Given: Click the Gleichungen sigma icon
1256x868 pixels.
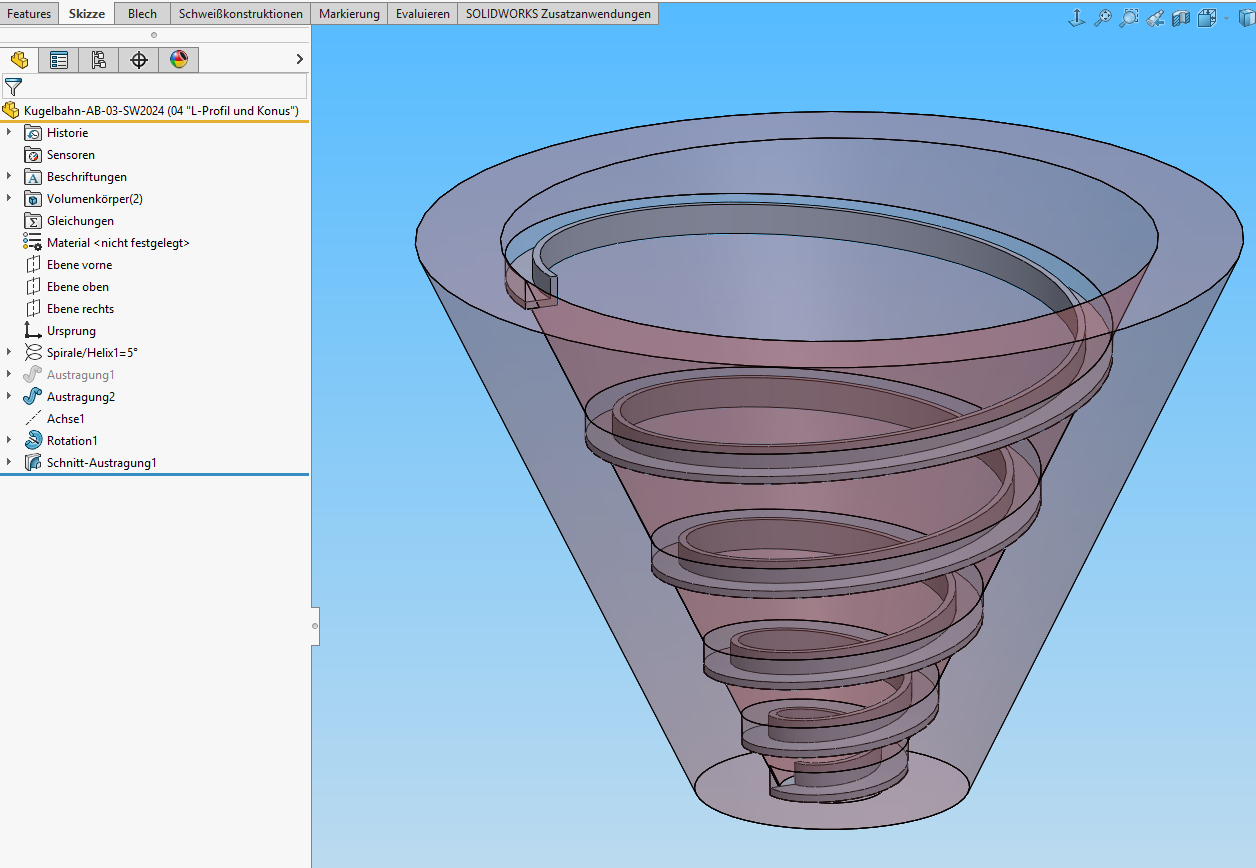Looking at the screenshot, I should click(x=32, y=221).
